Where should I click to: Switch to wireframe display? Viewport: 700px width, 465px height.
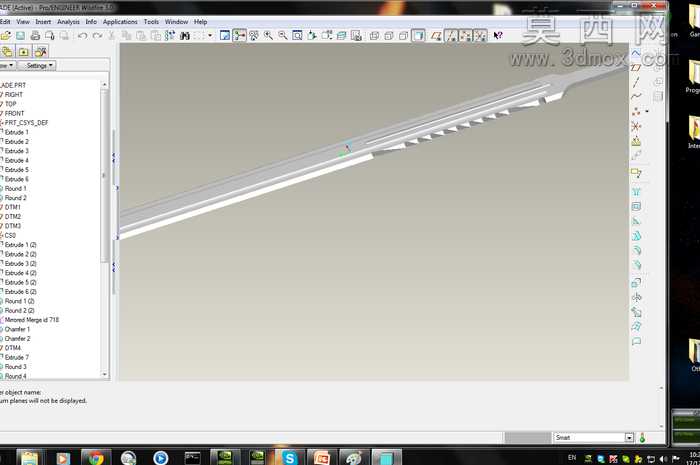coord(375,36)
